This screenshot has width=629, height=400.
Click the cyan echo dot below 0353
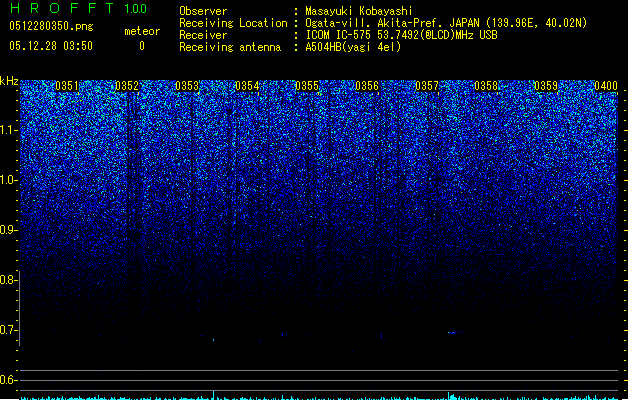point(213,340)
